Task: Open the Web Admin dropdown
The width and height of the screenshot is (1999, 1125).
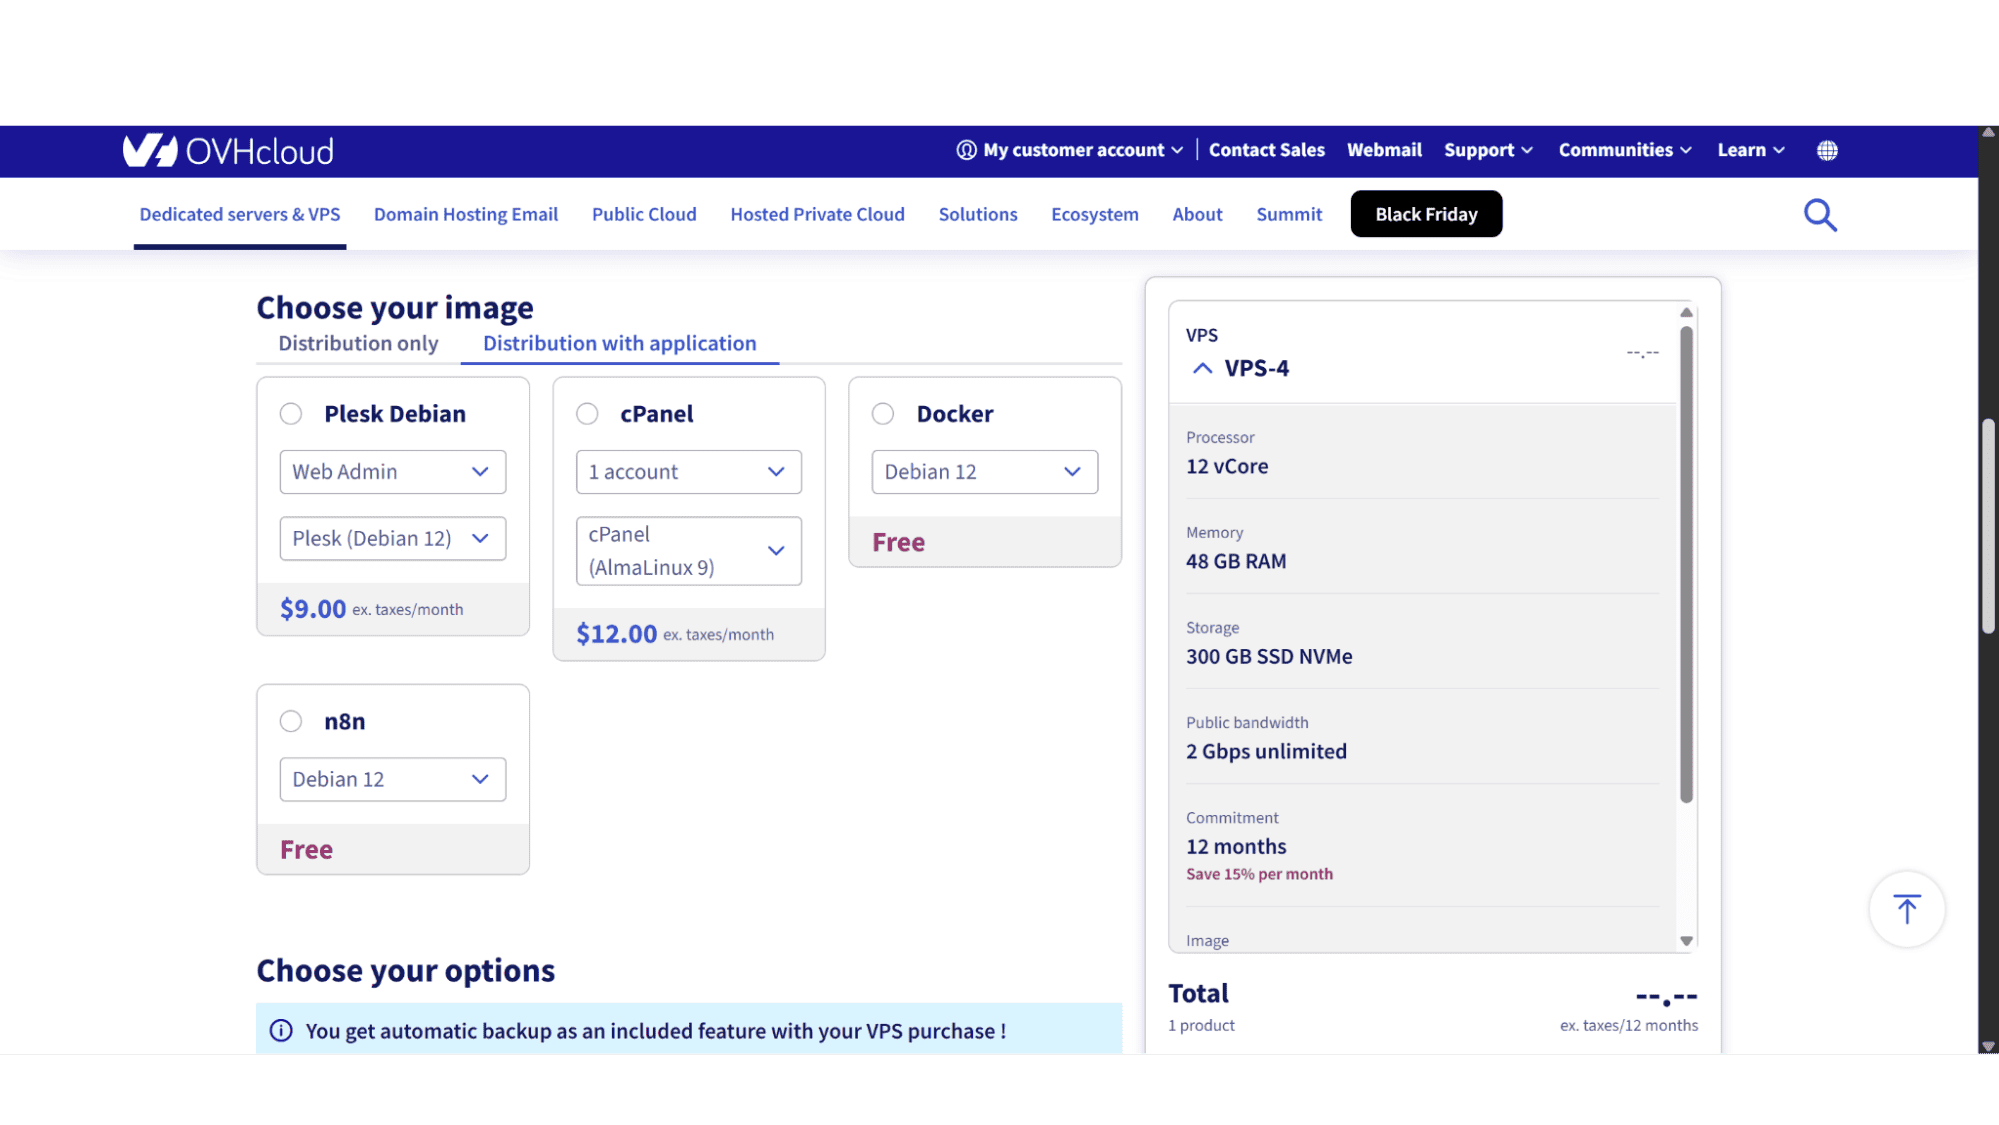Action: pos(393,472)
